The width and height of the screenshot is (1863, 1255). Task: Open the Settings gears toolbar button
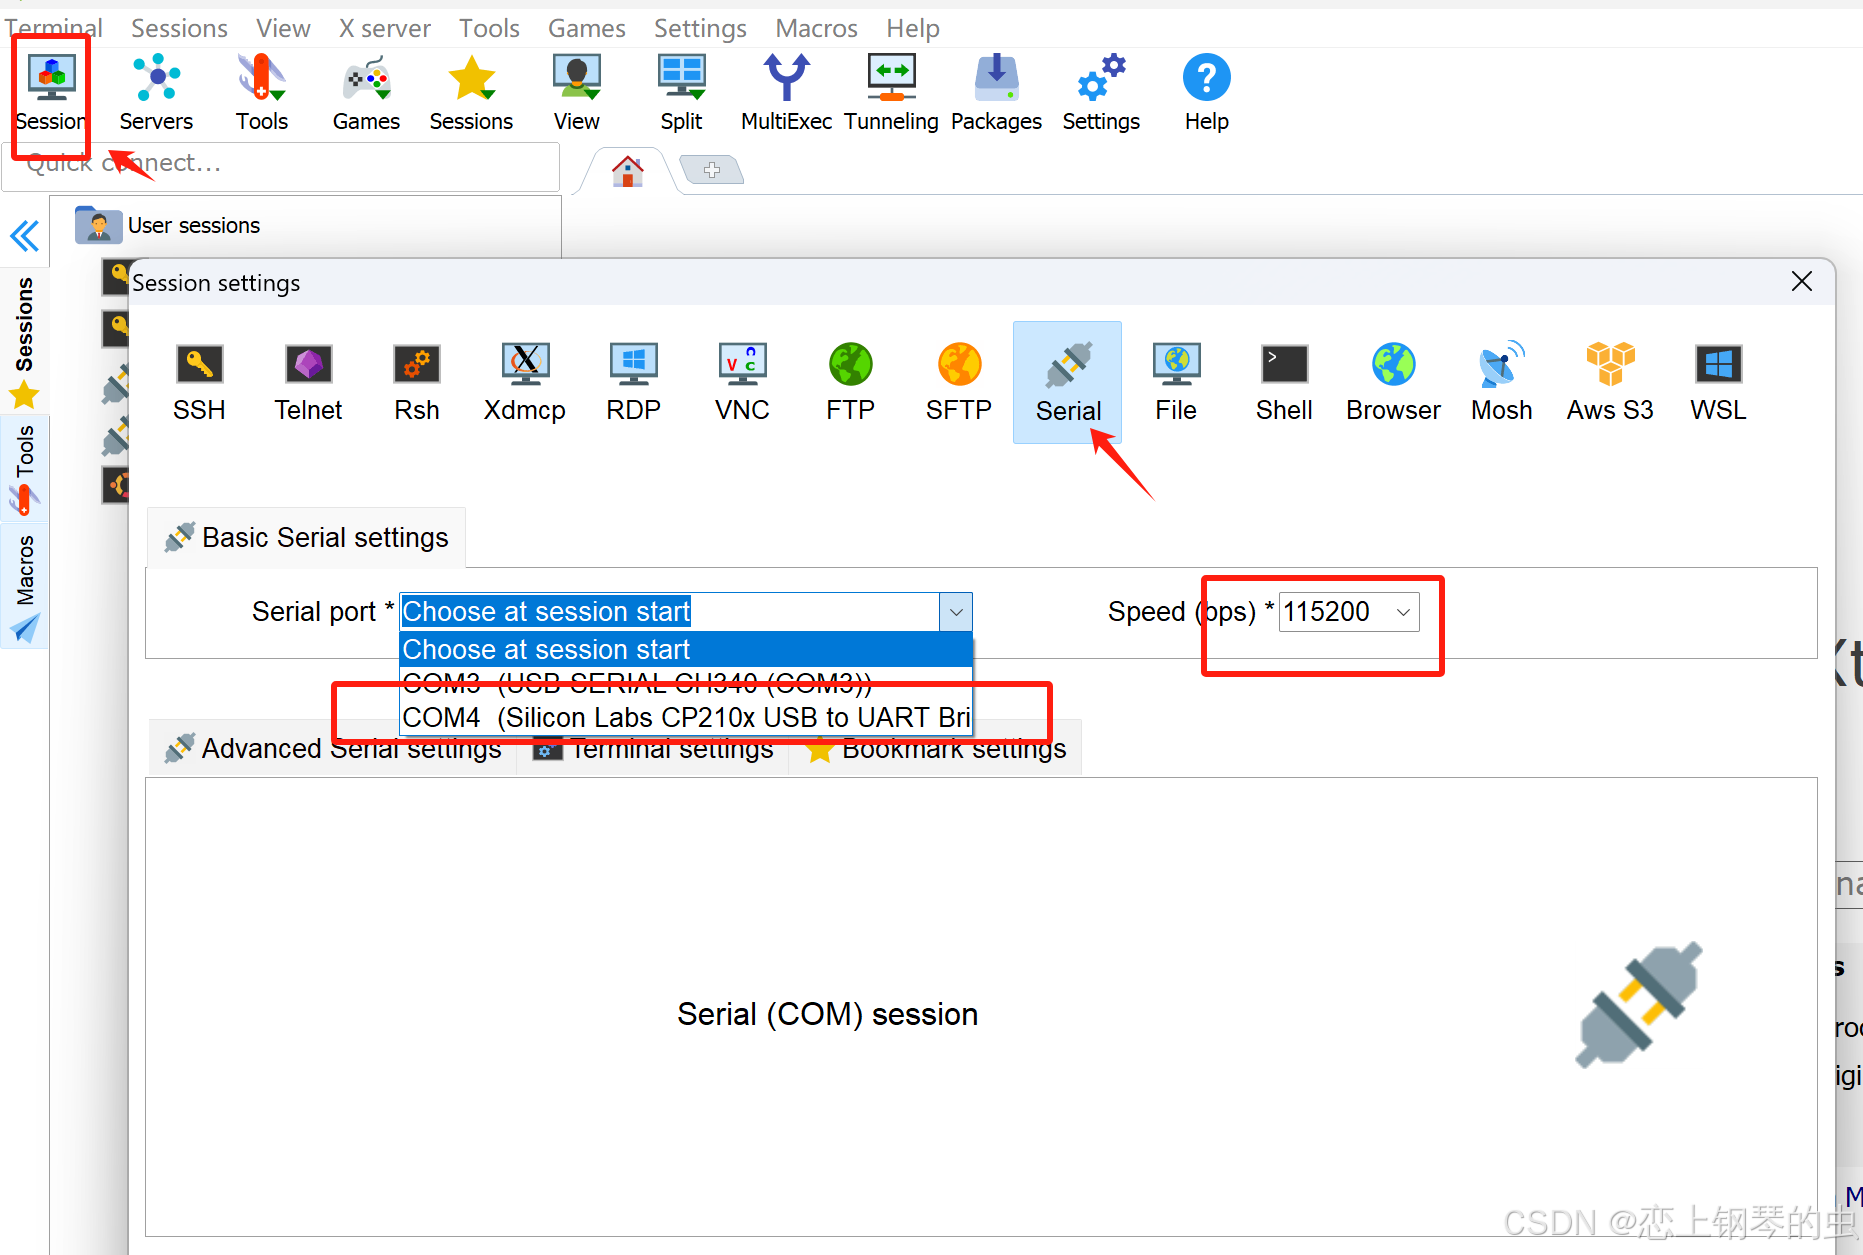click(x=1101, y=93)
